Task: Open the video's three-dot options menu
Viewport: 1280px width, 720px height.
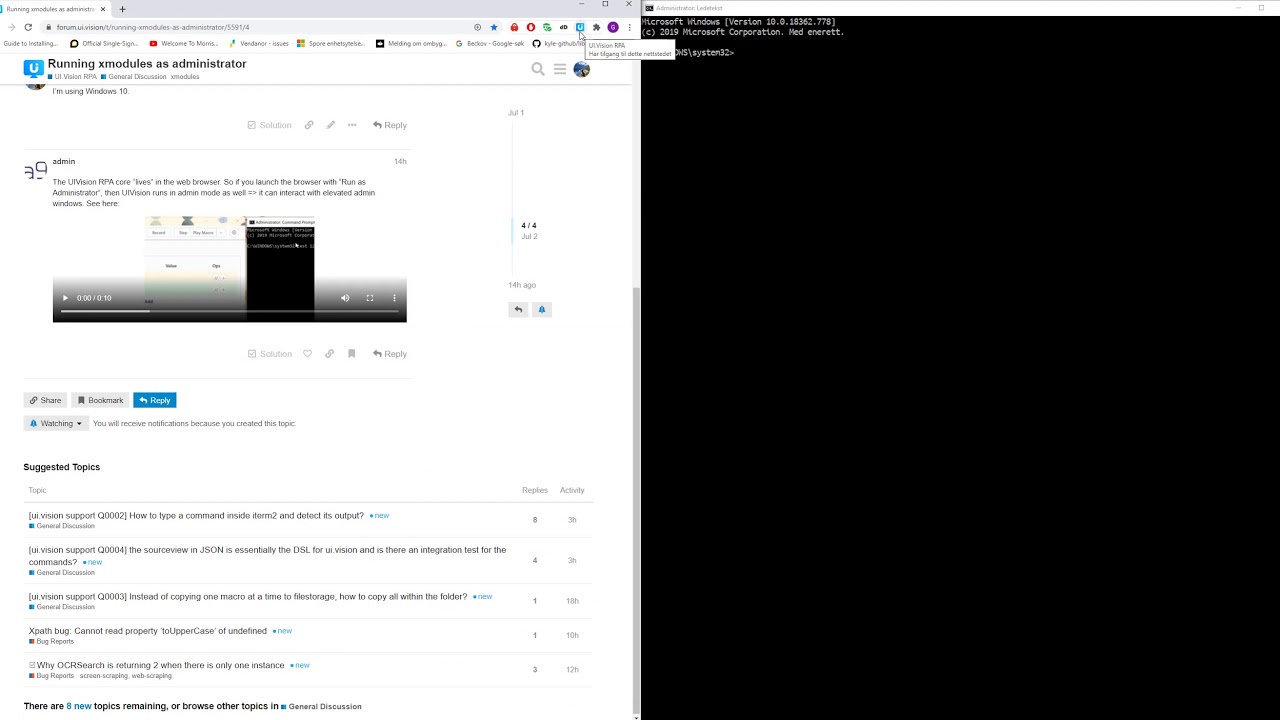Action: click(x=394, y=298)
